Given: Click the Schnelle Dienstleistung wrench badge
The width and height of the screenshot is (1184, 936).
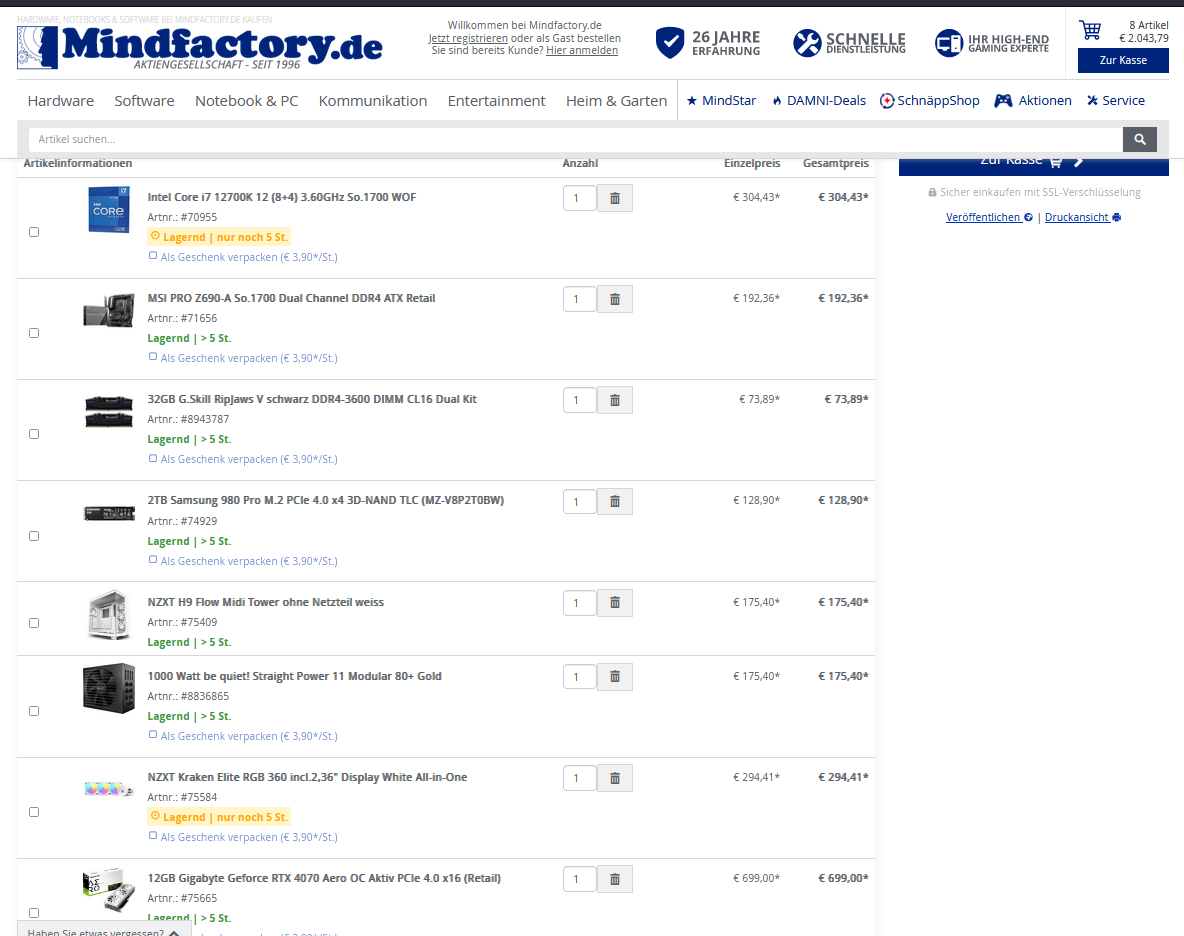Looking at the screenshot, I should [849, 43].
